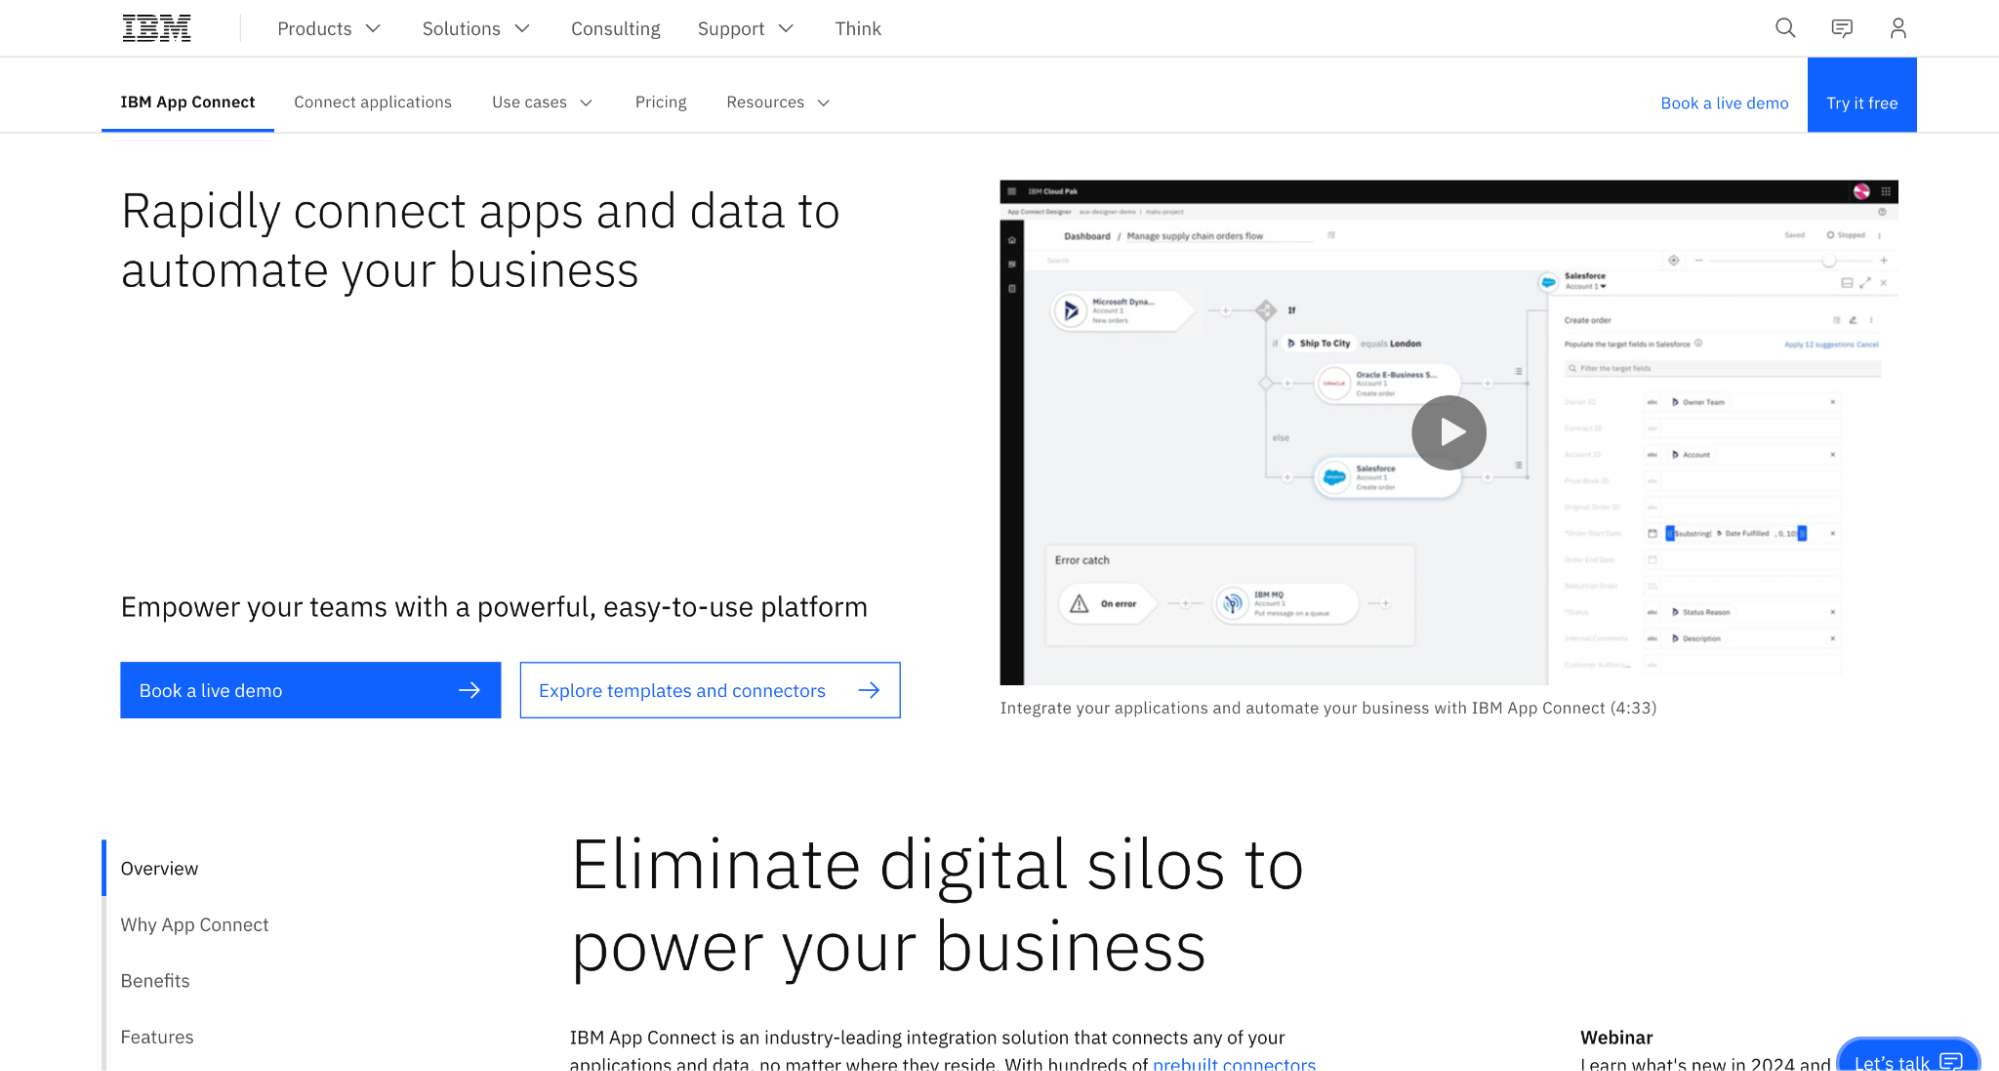This screenshot has width=1999, height=1071.
Task: Select Think from the navigation bar
Action: [x=857, y=28]
